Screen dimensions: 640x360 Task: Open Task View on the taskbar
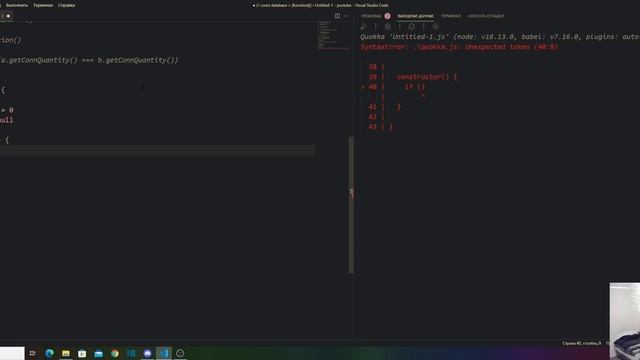[33, 353]
